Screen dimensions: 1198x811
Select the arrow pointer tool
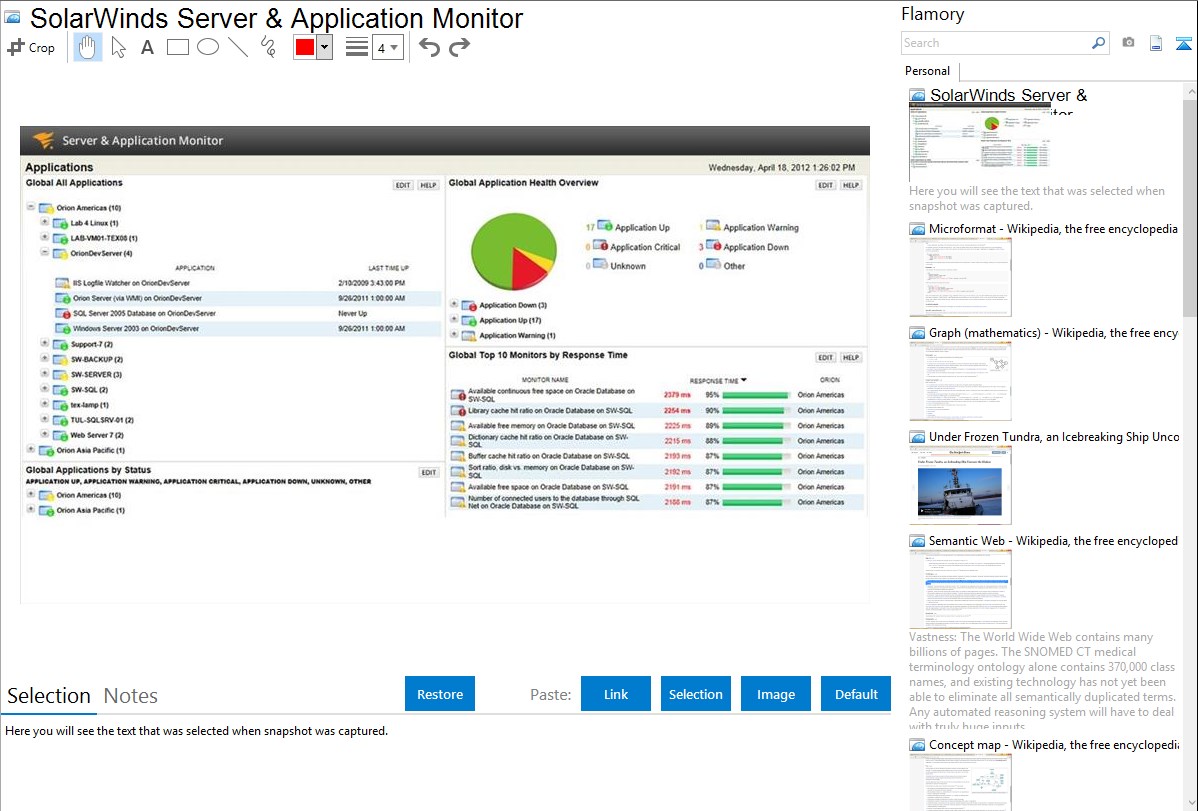pyautogui.click(x=118, y=47)
